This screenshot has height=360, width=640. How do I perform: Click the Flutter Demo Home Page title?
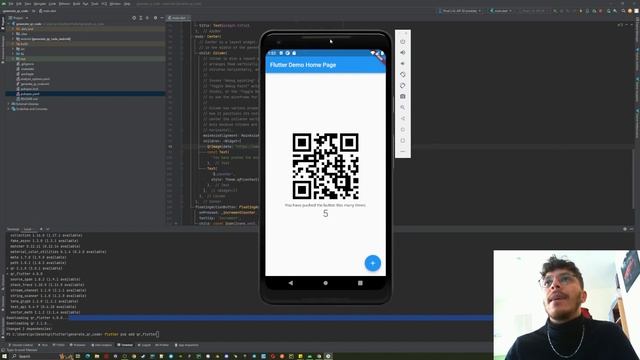click(x=303, y=65)
